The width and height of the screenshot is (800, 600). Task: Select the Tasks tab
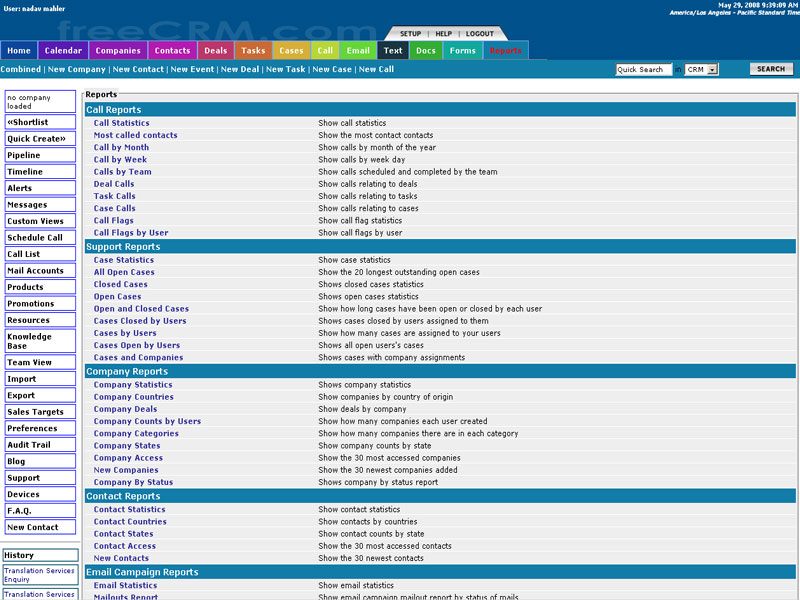click(253, 51)
